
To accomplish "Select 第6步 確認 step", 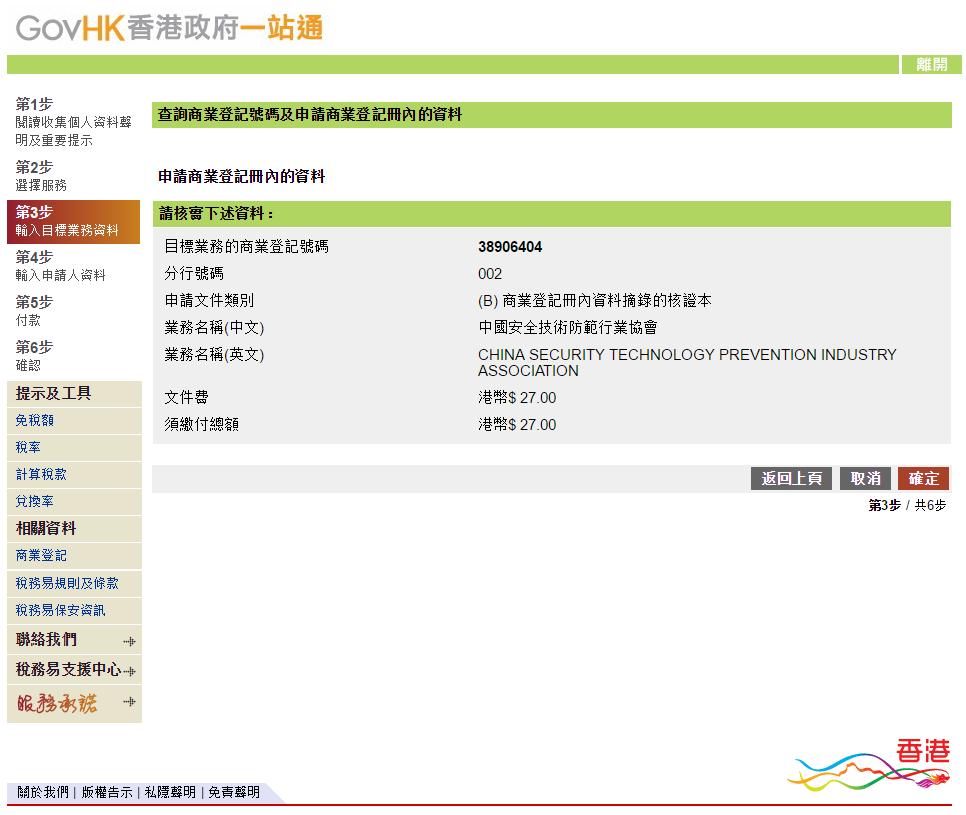I will [34, 355].
